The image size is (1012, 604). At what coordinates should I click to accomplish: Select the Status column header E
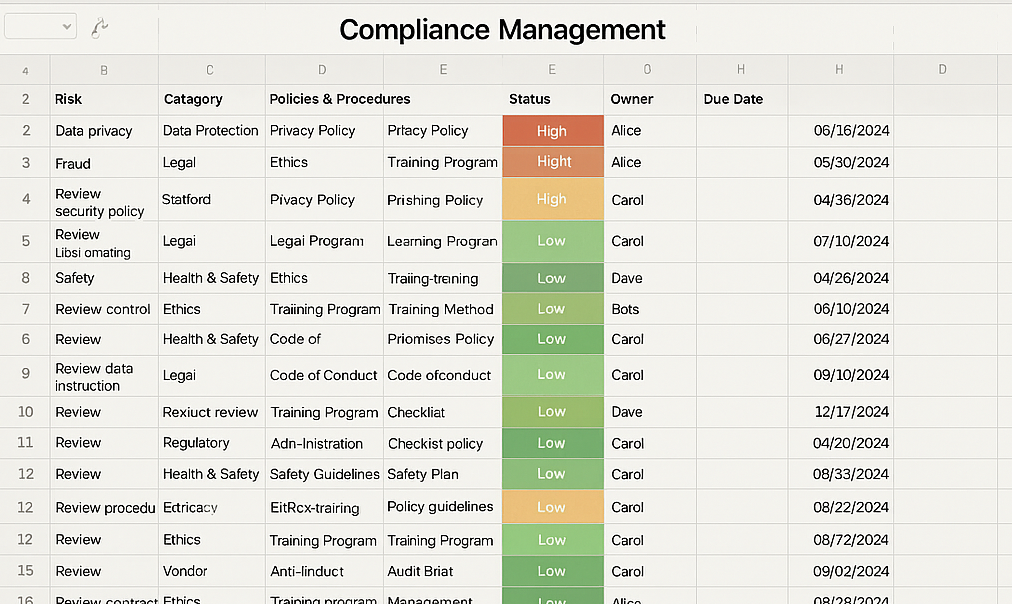click(552, 70)
